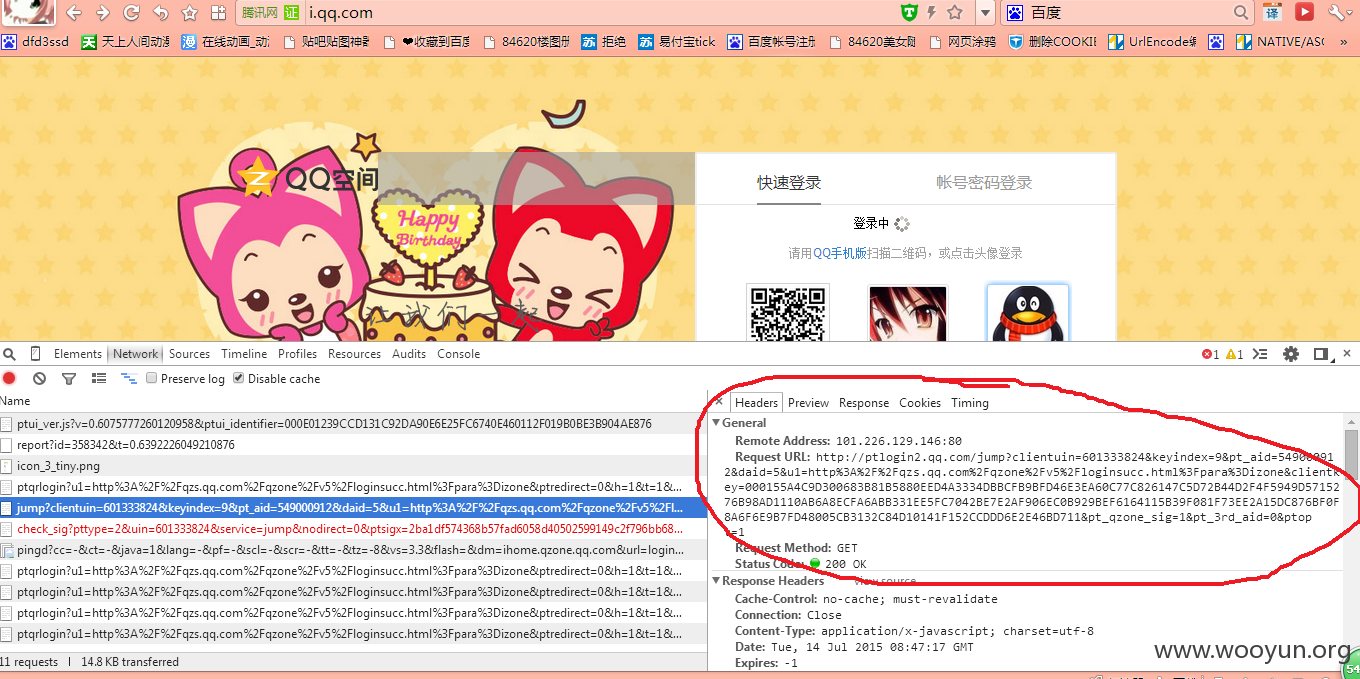This screenshot has height=679, width=1360.
Task: Click into the Baidu search input field
Action: click(x=1130, y=13)
